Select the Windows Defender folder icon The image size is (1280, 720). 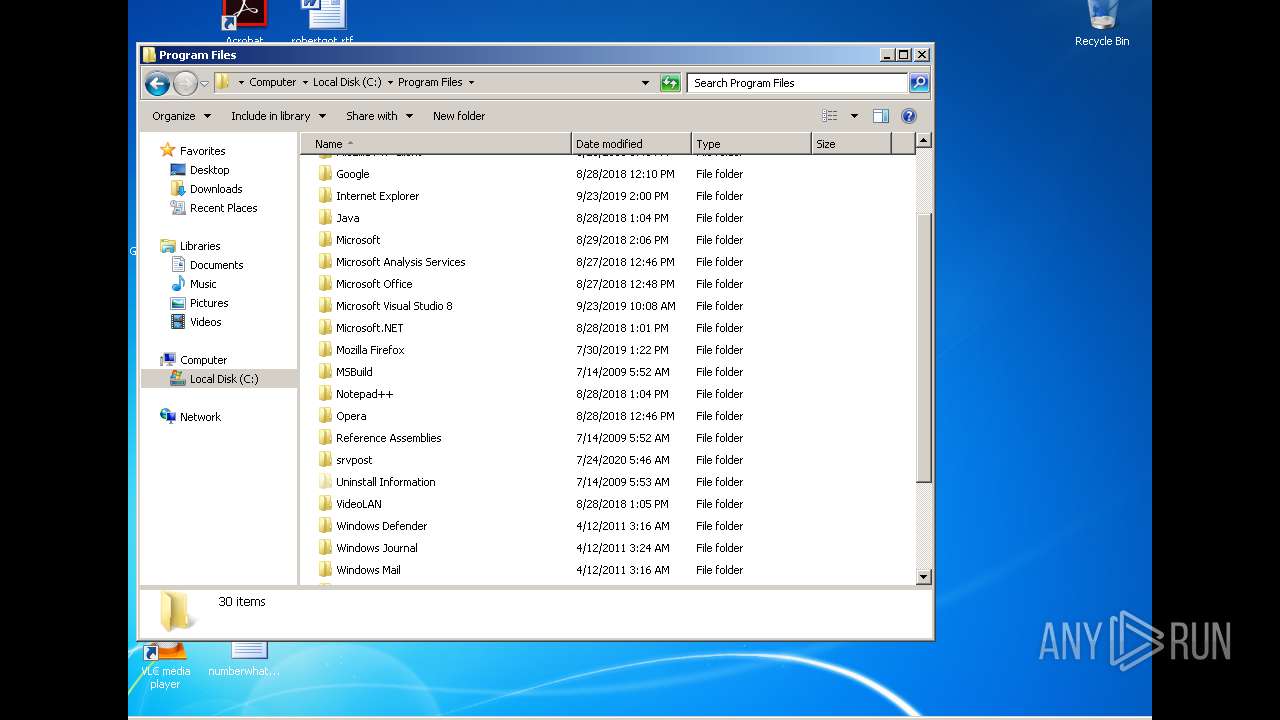325,526
